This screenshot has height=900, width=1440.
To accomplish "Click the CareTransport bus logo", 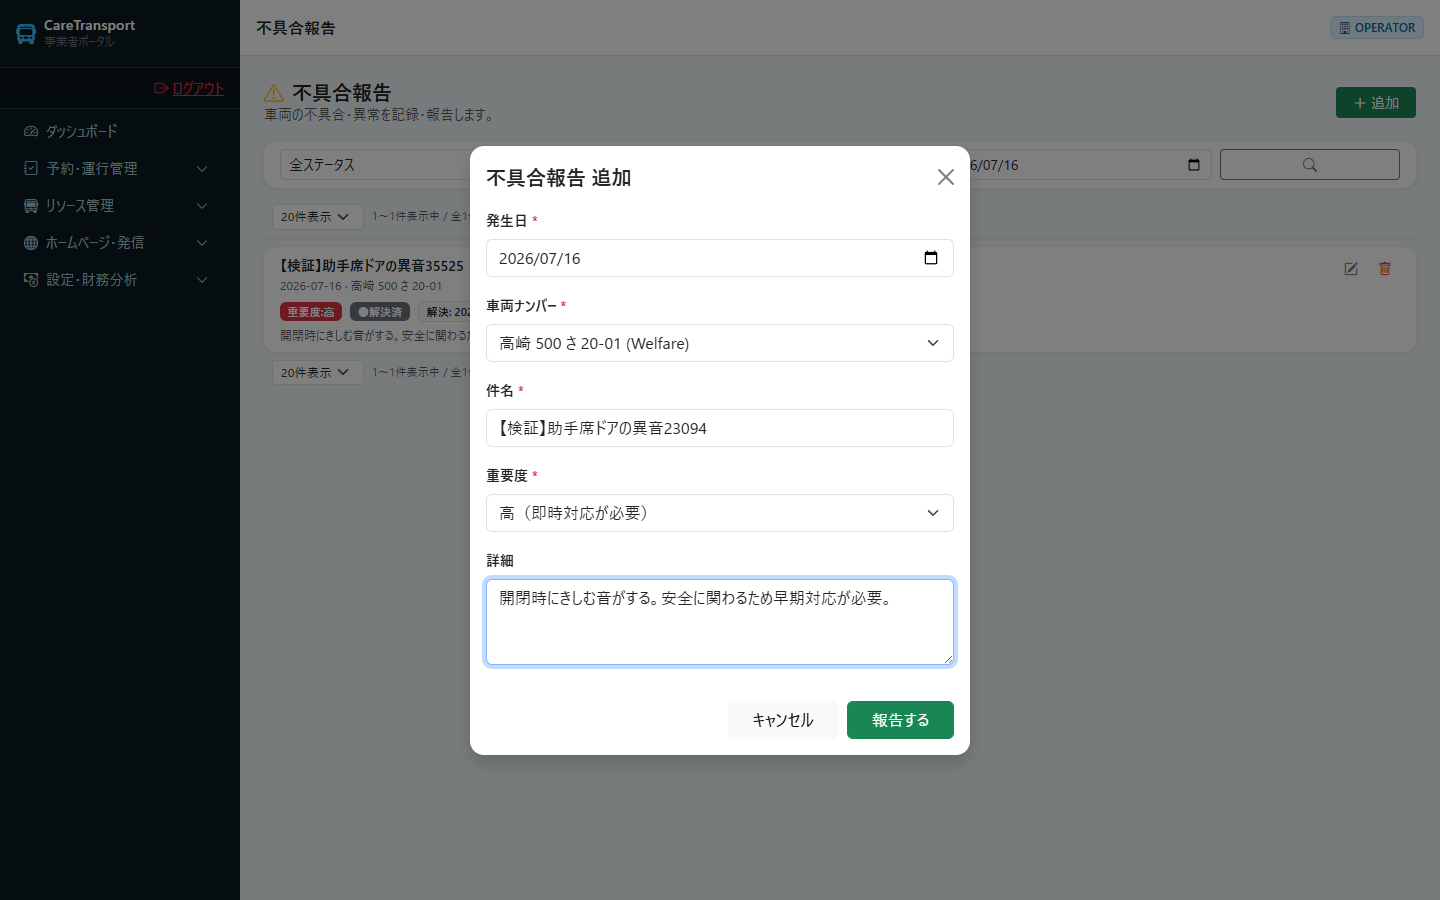I will (26, 34).
